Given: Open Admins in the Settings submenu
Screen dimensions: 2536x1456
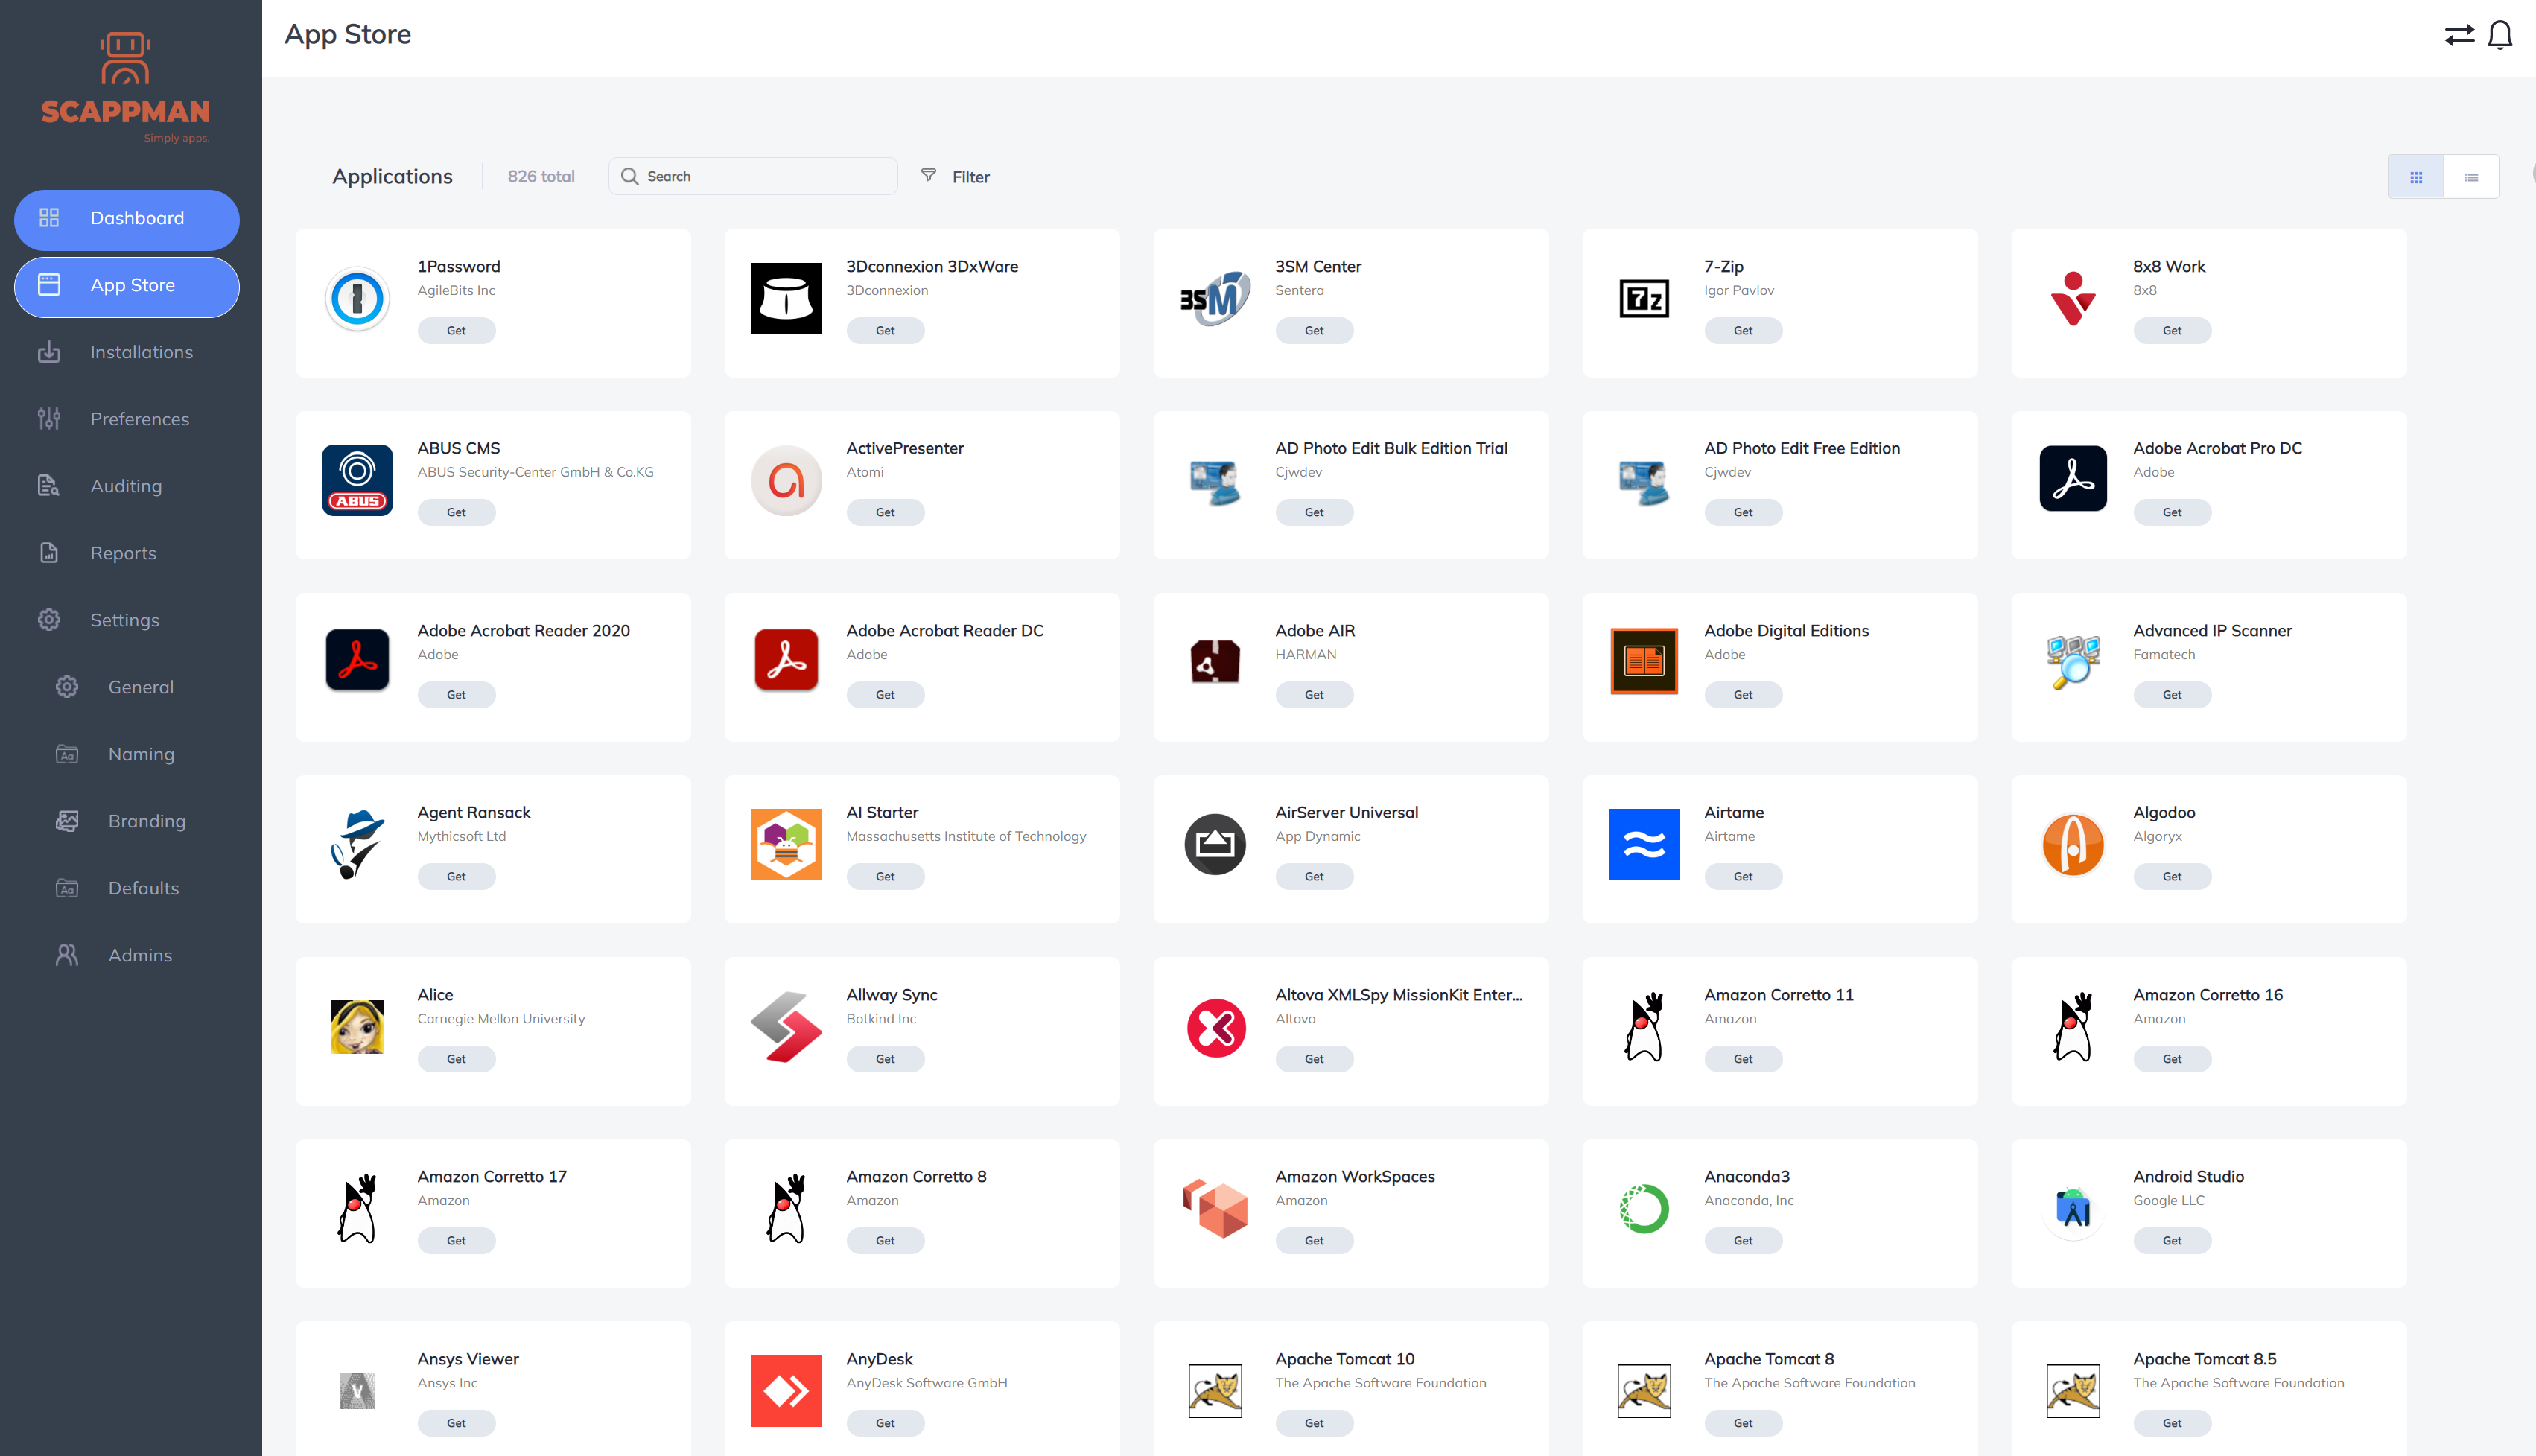Looking at the screenshot, I should (139, 955).
